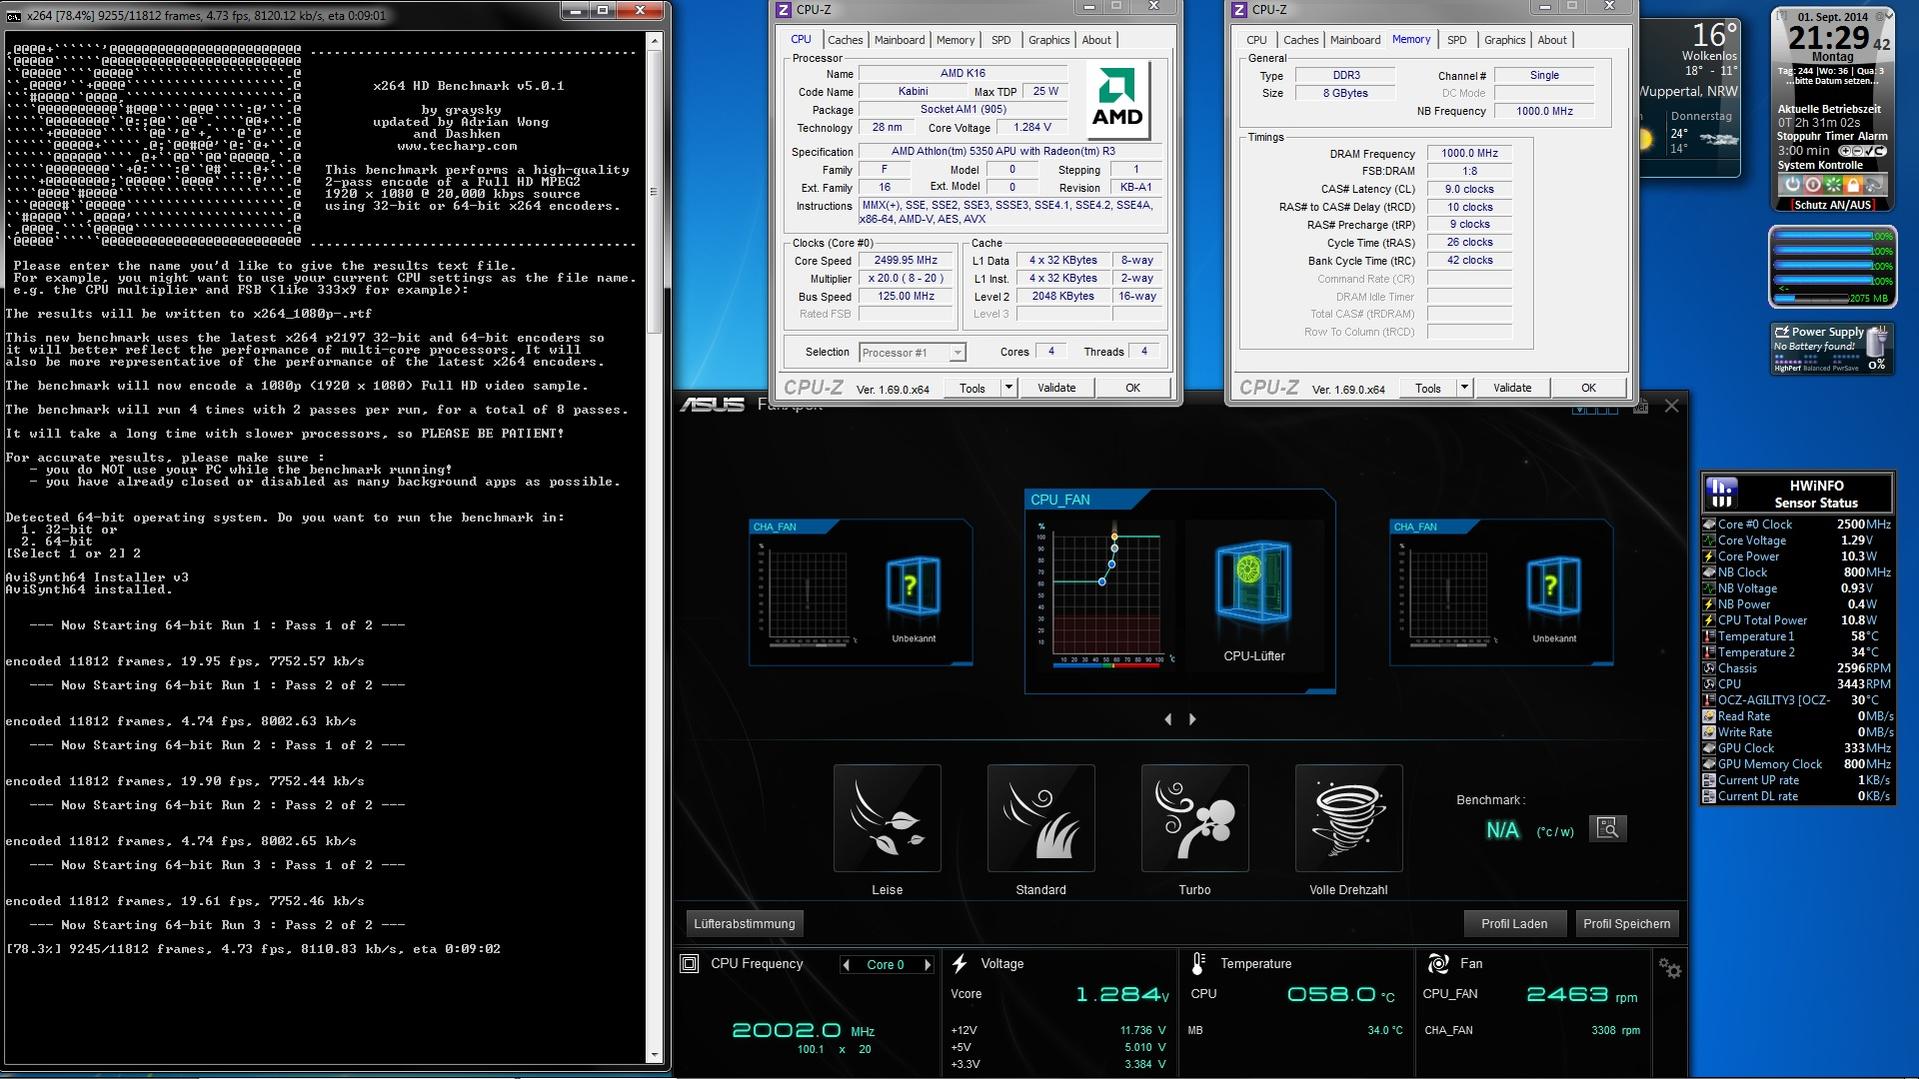Click the Fan icon in the monitoring bar
This screenshot has height=1079, width=1919.
[1439, 964]
